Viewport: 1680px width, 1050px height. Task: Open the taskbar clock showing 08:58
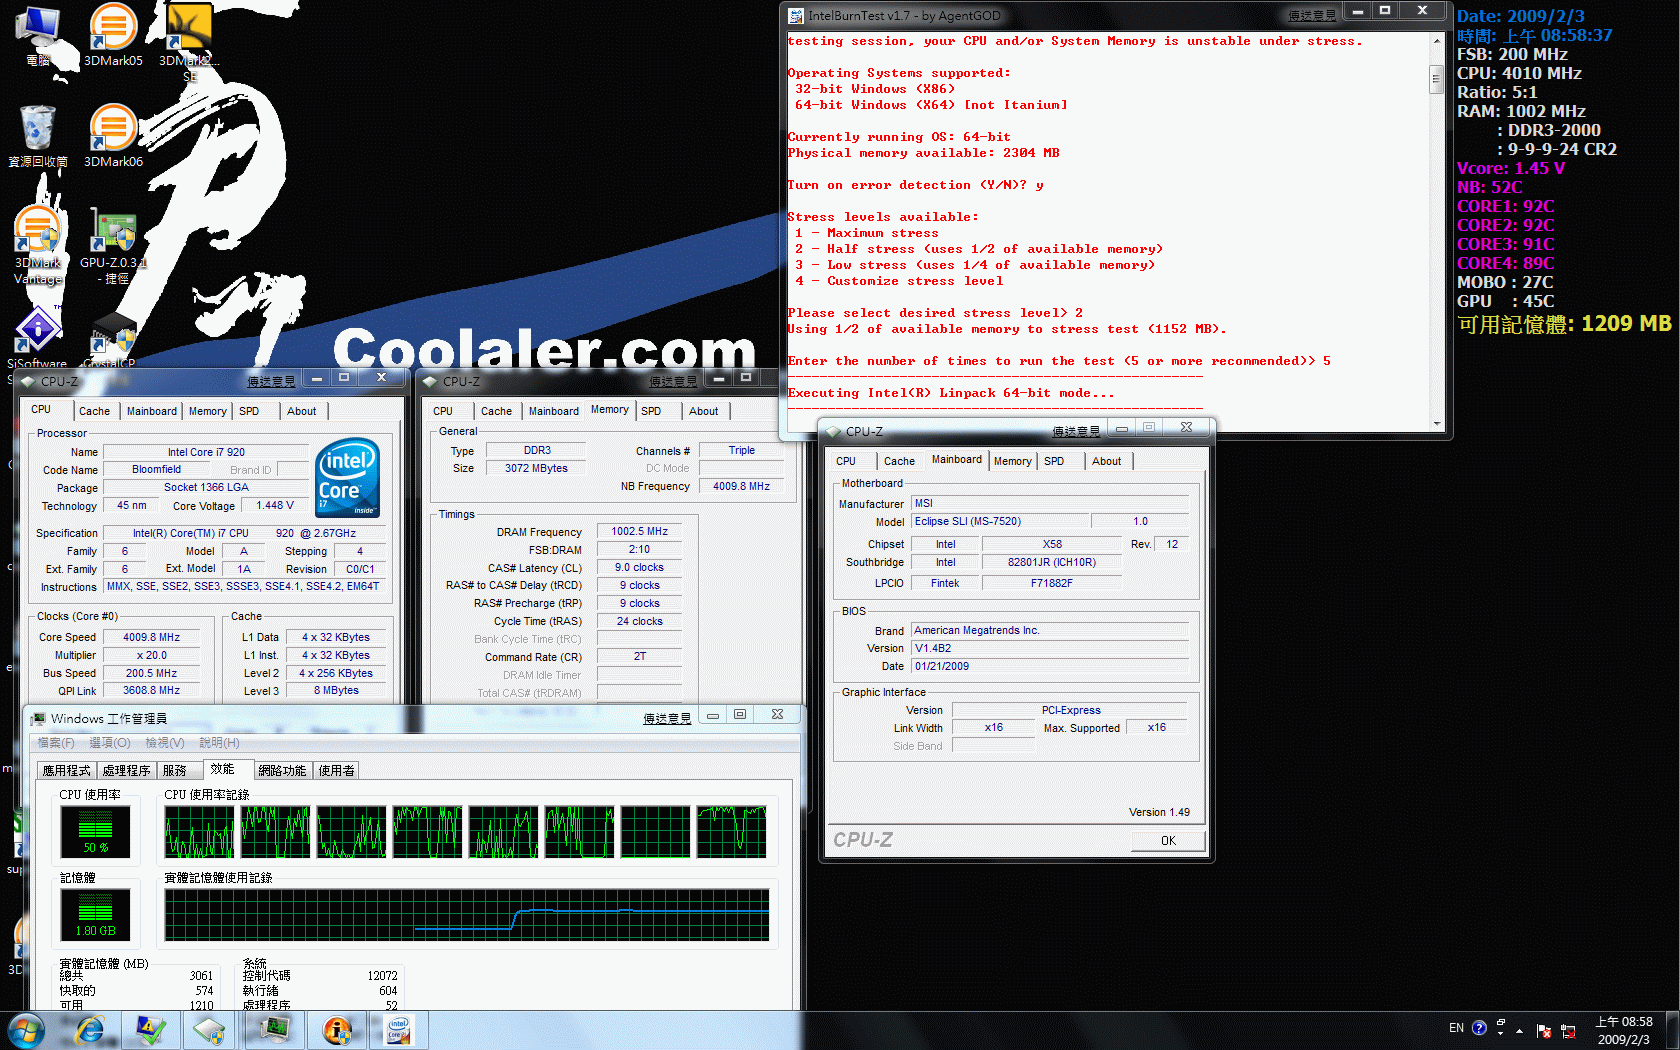[1623, 1031]
